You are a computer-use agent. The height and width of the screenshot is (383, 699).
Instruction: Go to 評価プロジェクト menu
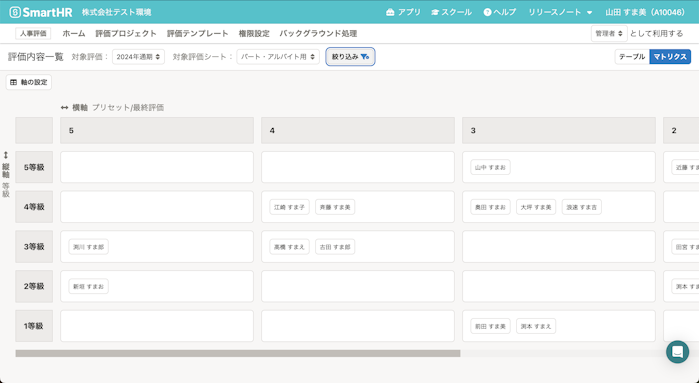point(126,33)
